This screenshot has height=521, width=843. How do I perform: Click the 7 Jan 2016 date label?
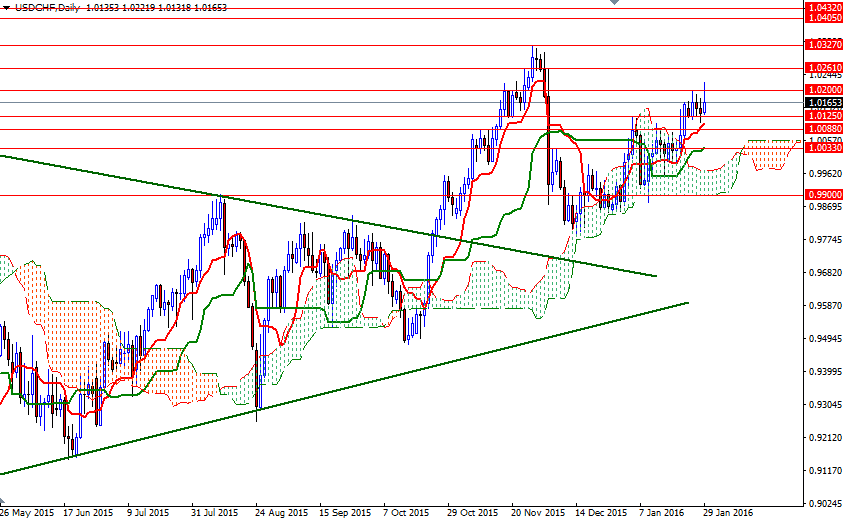(662, 512)
